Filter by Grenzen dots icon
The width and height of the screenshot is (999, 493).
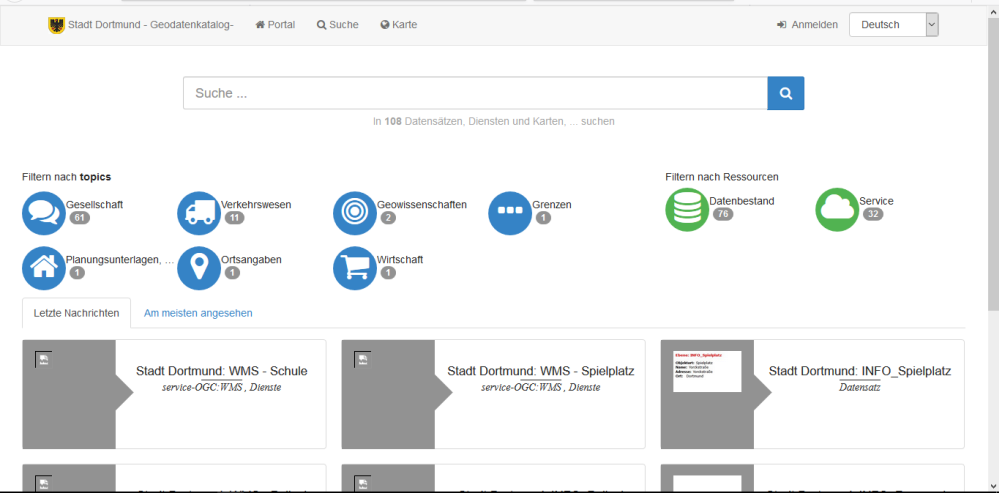pos(510,213)
